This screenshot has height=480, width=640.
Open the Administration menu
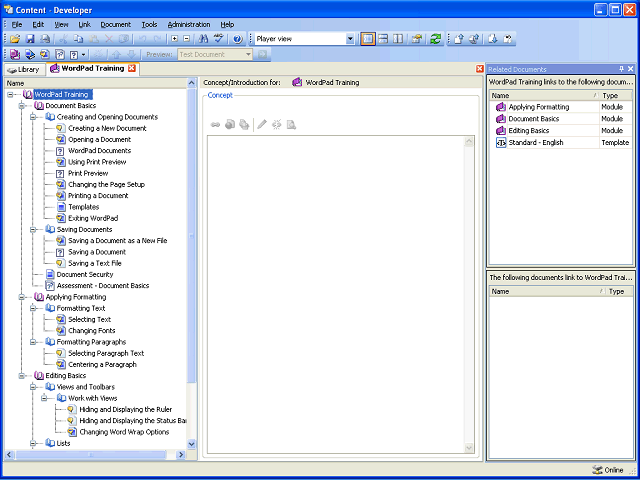189,24
